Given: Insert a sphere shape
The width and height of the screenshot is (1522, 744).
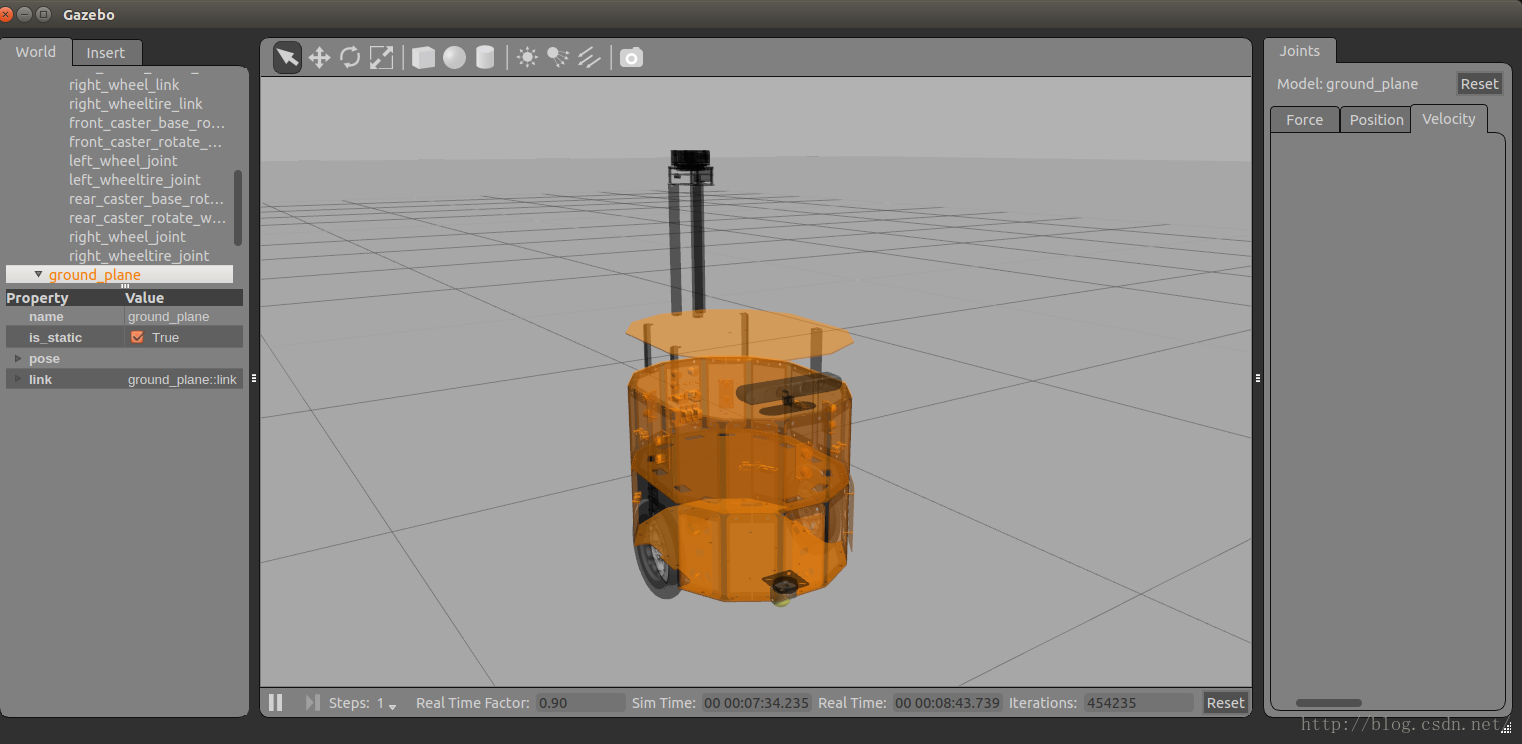Looking at the screenshot, I should (x=454, y=58).
